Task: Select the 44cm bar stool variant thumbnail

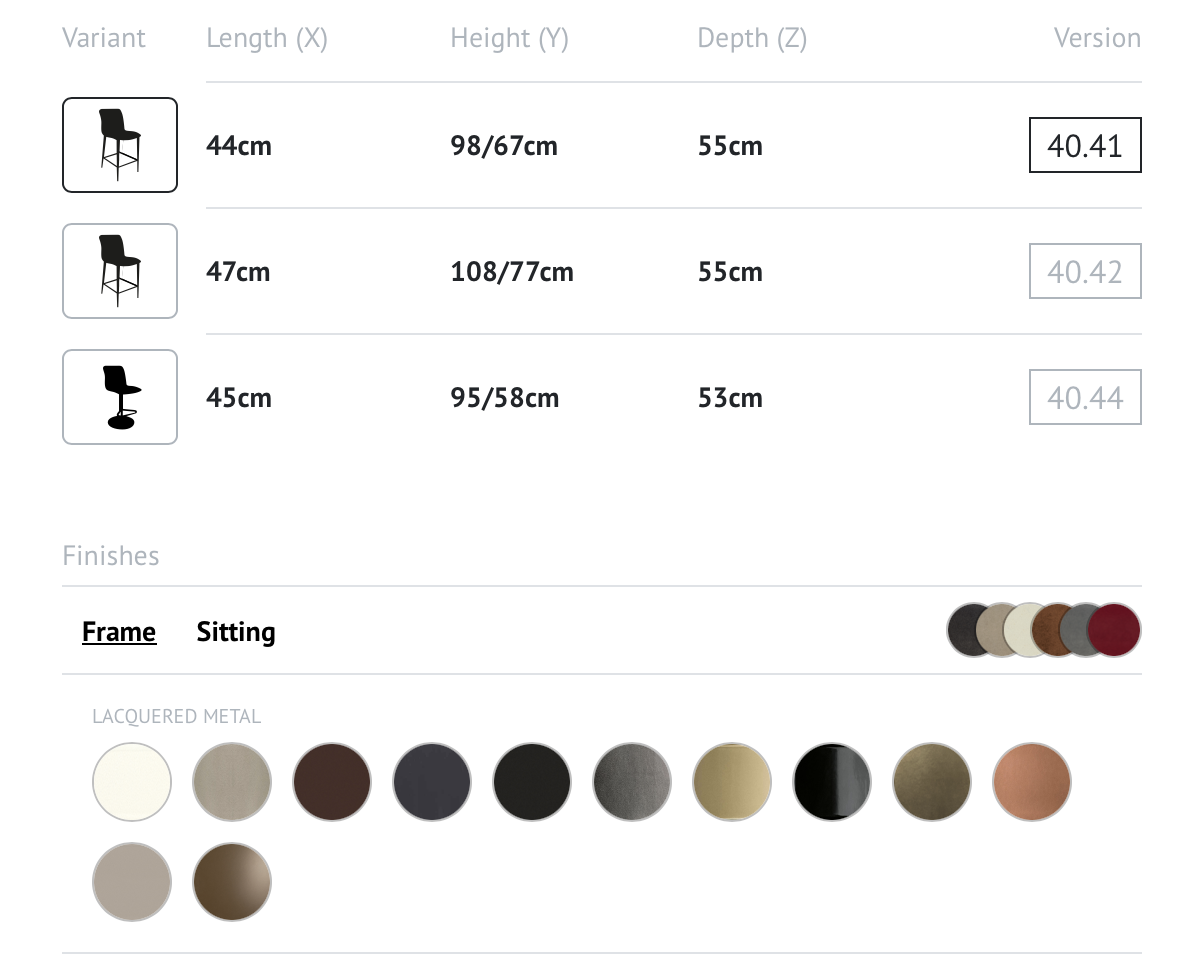Action: coord(120,145)
